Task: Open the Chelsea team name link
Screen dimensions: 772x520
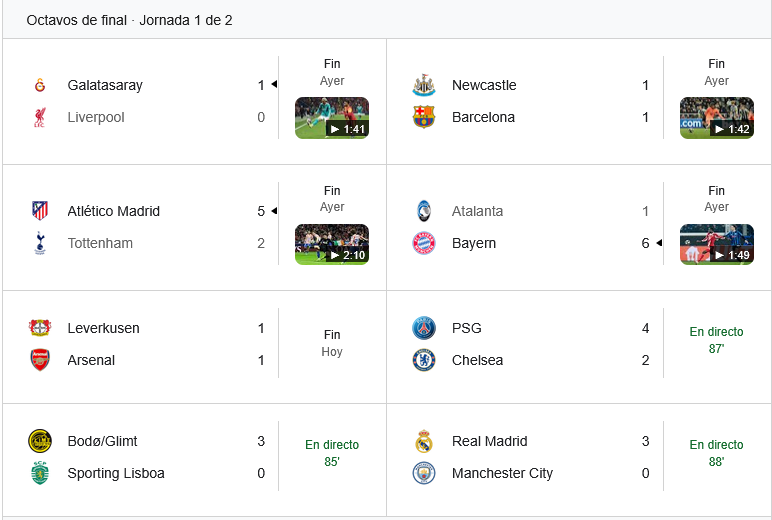Action: (x=478, y=360)
